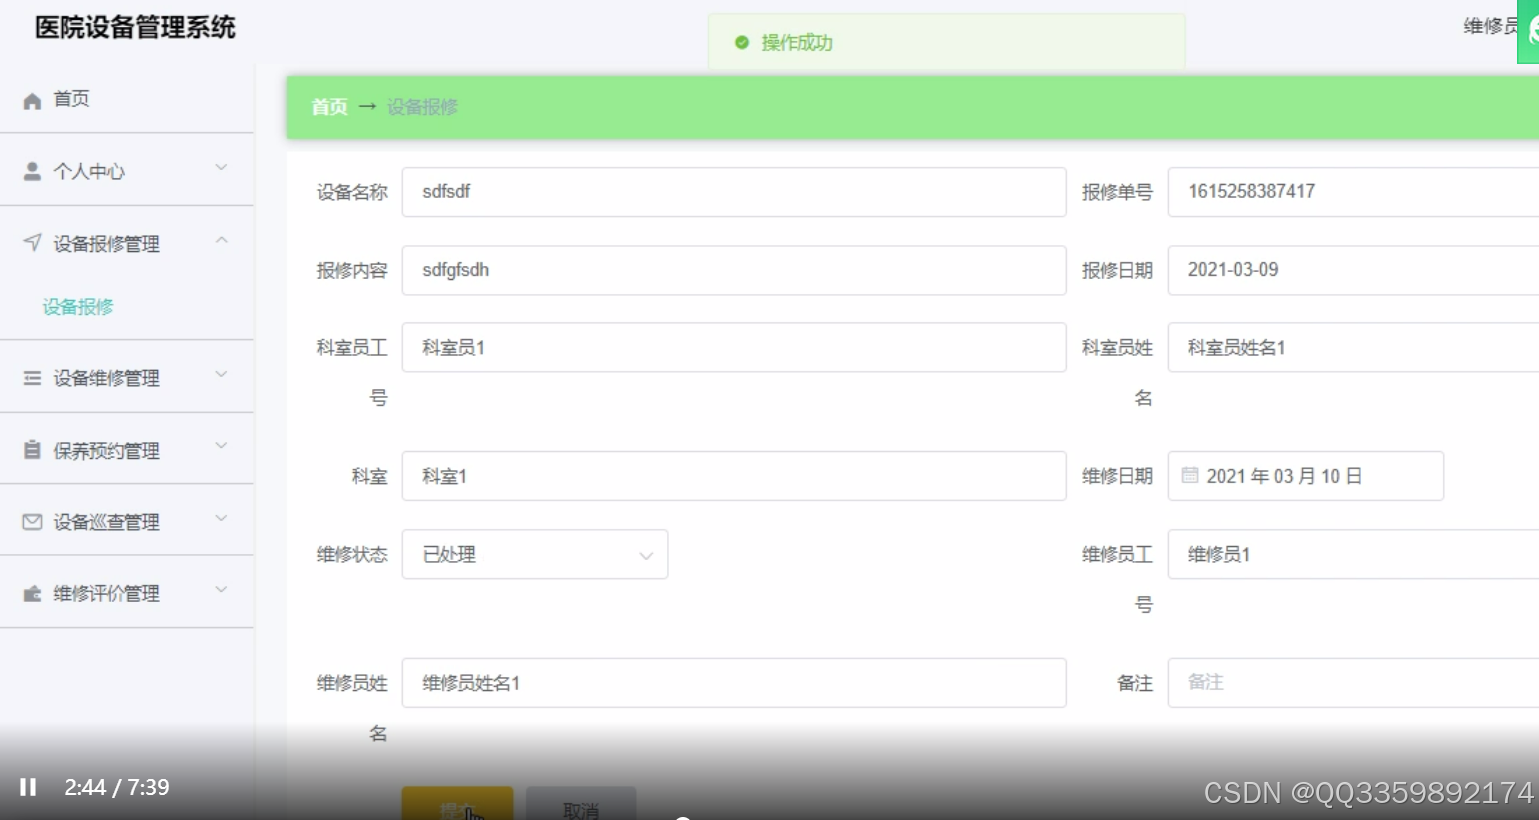
Task: Click the envelope icon for 设备巡查管理
Action: click(32, 522)
